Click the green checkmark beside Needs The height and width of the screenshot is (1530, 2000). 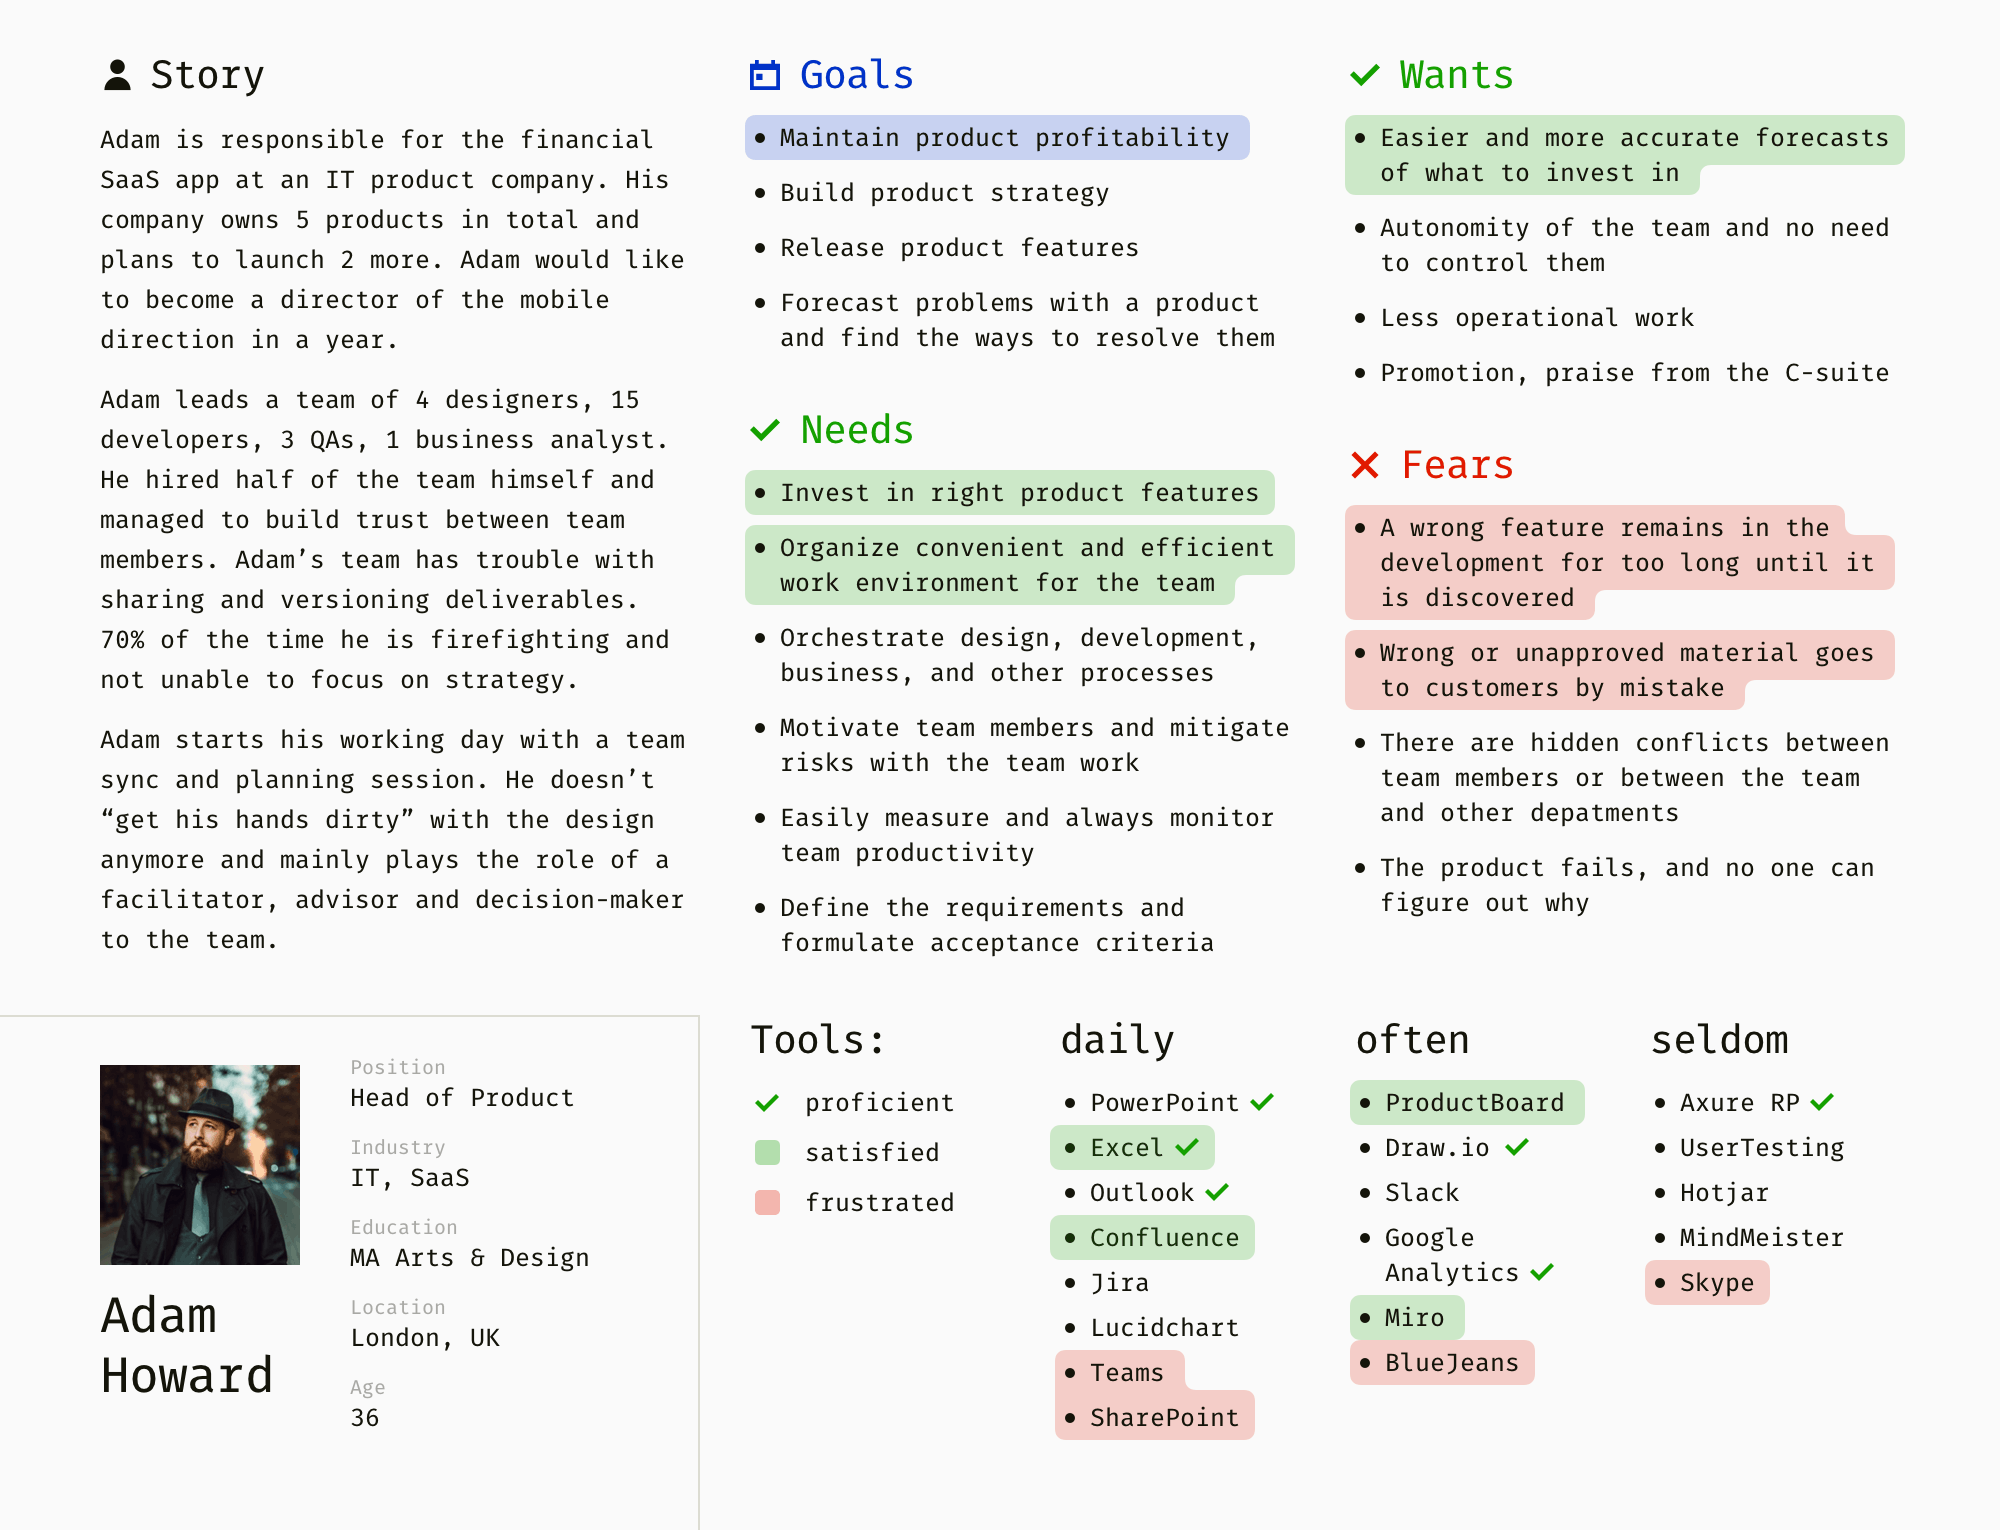click(765, 430)
